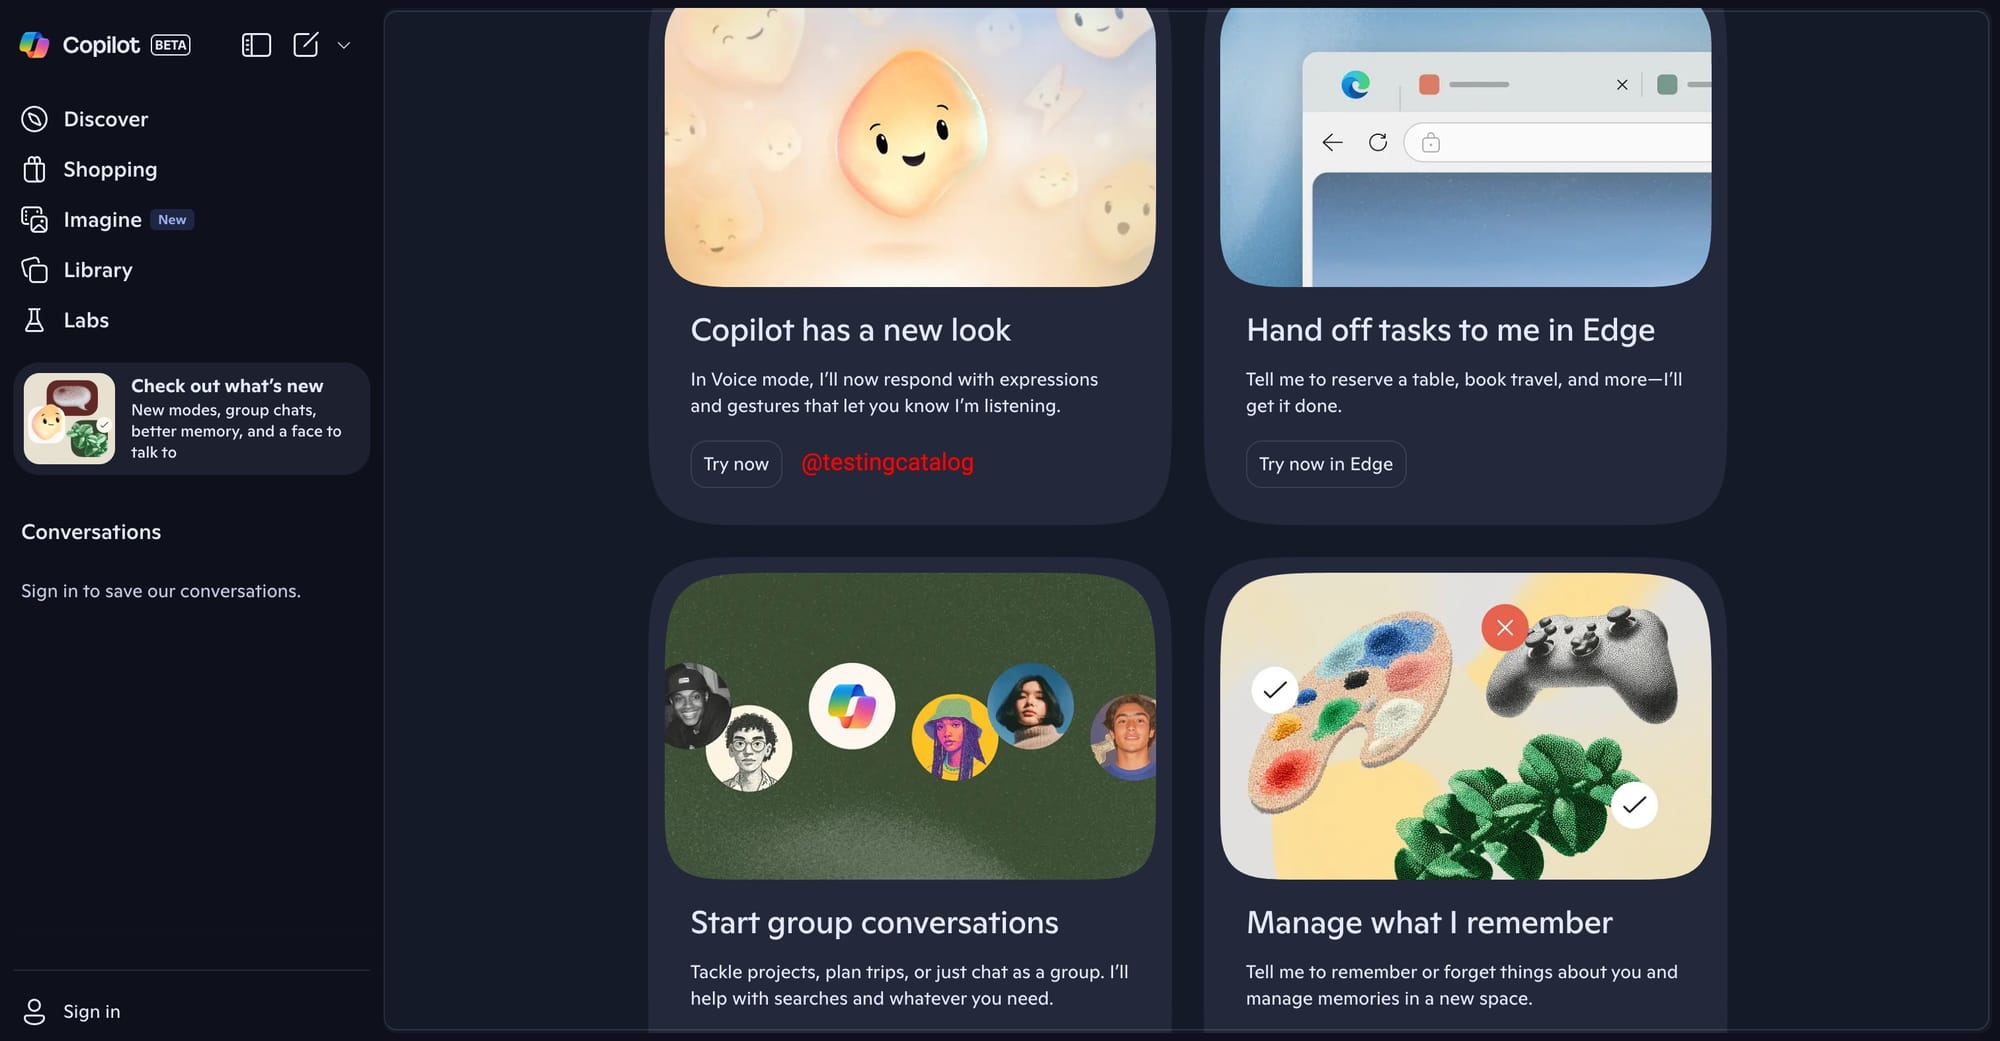Open the Library icon
The height and width of the screenshot is (1041, 2000).
35,270
